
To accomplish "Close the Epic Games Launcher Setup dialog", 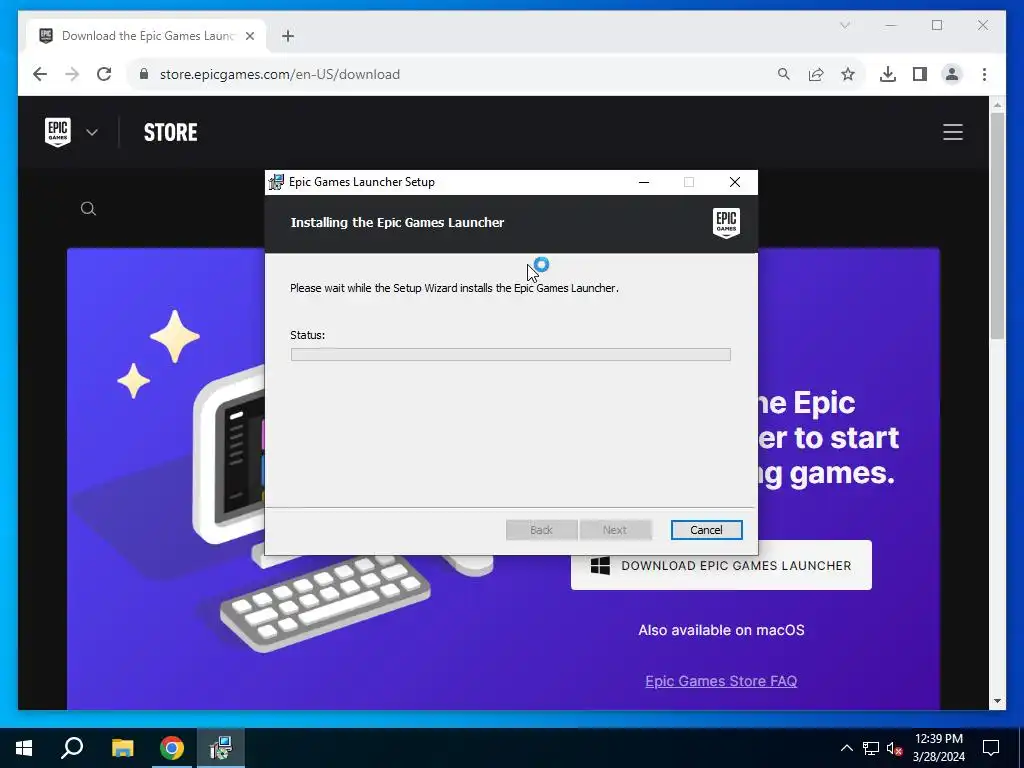I will tap(735, 182).
